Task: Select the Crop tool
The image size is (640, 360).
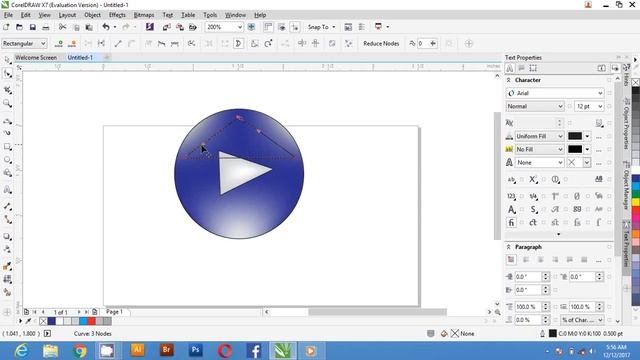Action: [x=7, y=90]
